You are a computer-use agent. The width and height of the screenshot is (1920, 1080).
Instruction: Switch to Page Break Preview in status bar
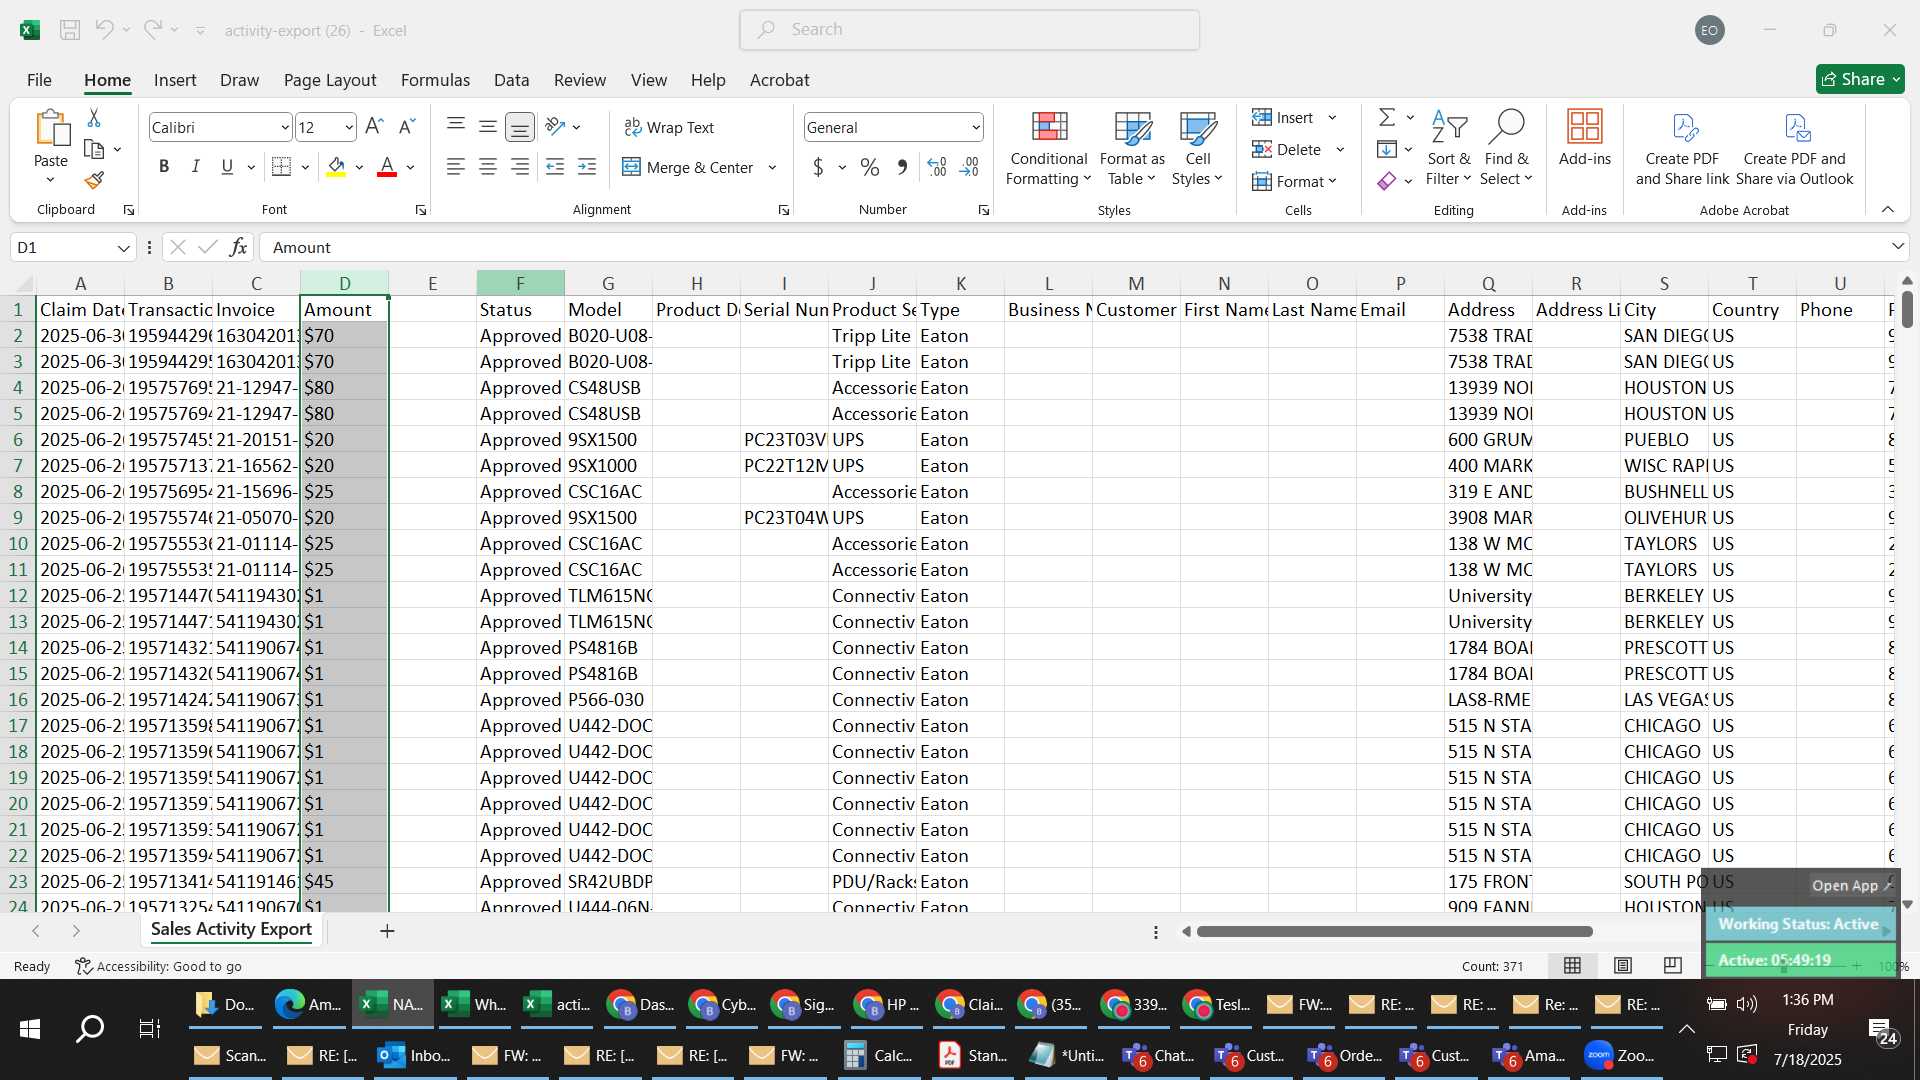[x=1673, y=965]
